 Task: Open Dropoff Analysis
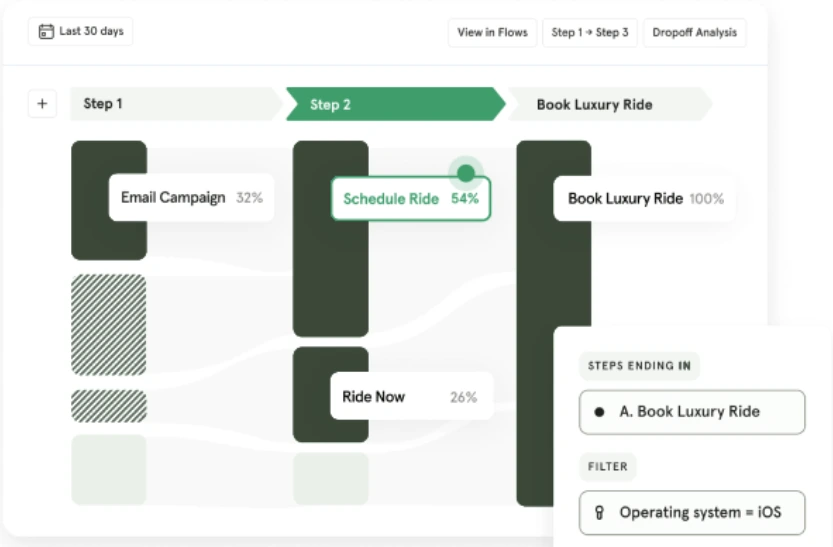[694, 33]
